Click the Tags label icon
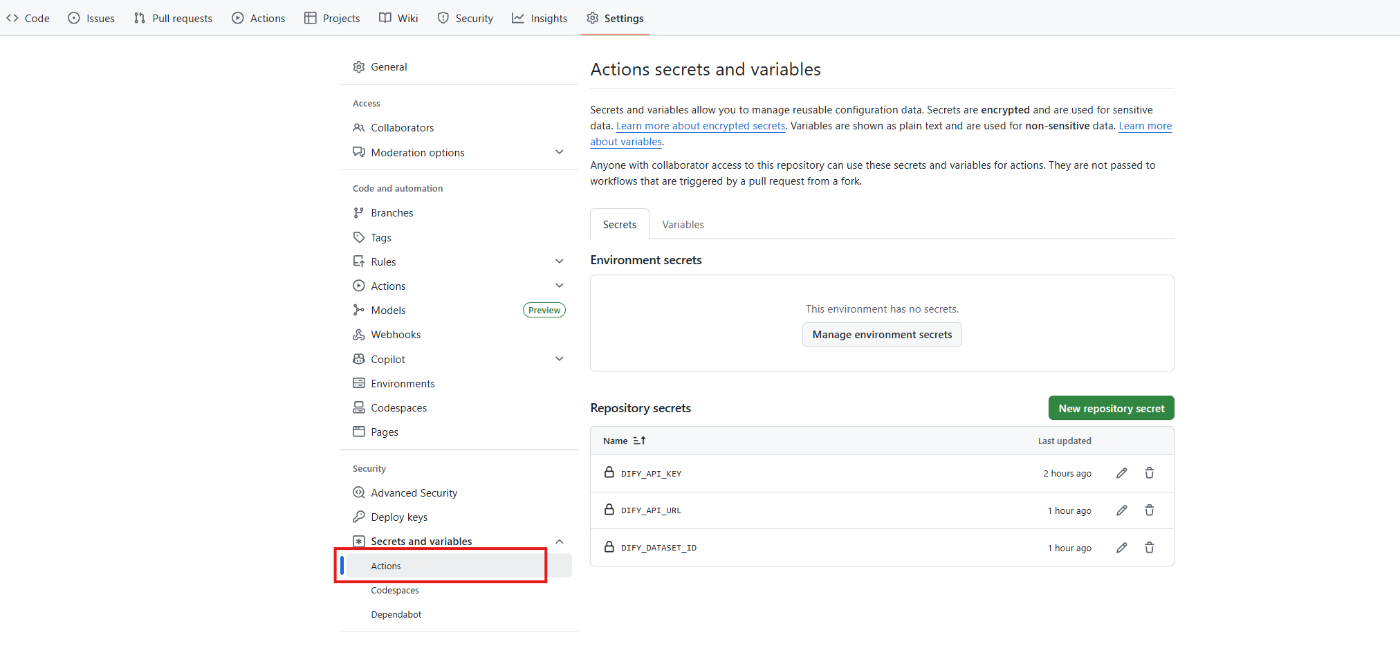The width and height of the screenshot is (1400, 646). pyautogui.click(x=359, y=238)
